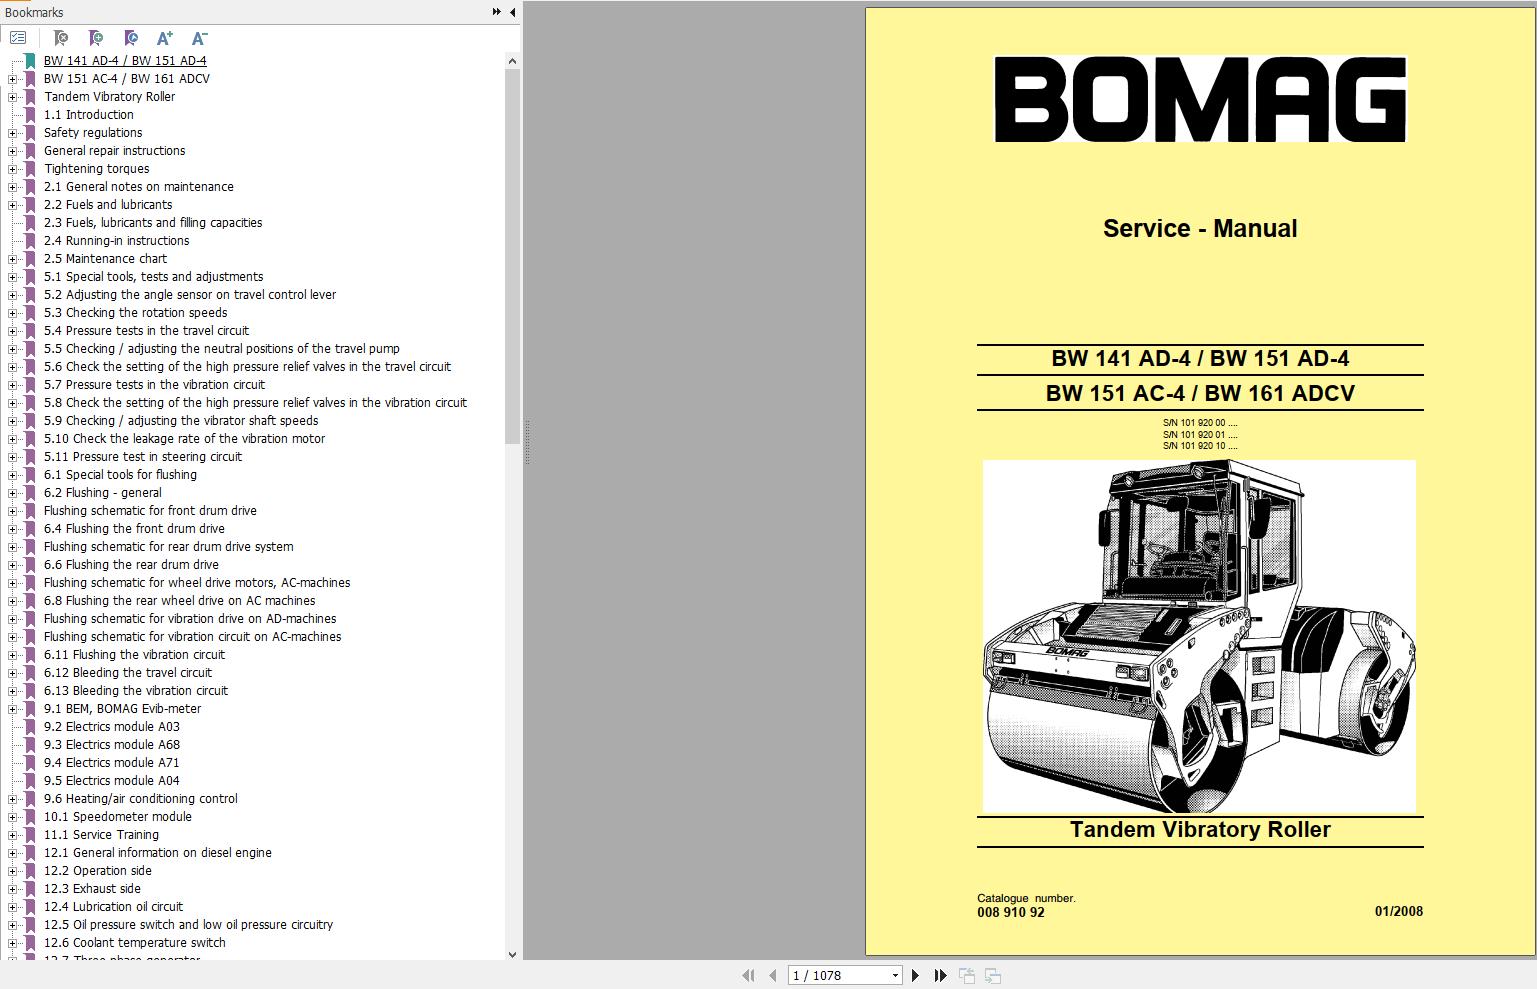Image resolution: width=1537 pixels, height=989 pixels.
Task: Open 2.3 Fuels, lubricants and filling capacities
Action: [x=153, y=223]
